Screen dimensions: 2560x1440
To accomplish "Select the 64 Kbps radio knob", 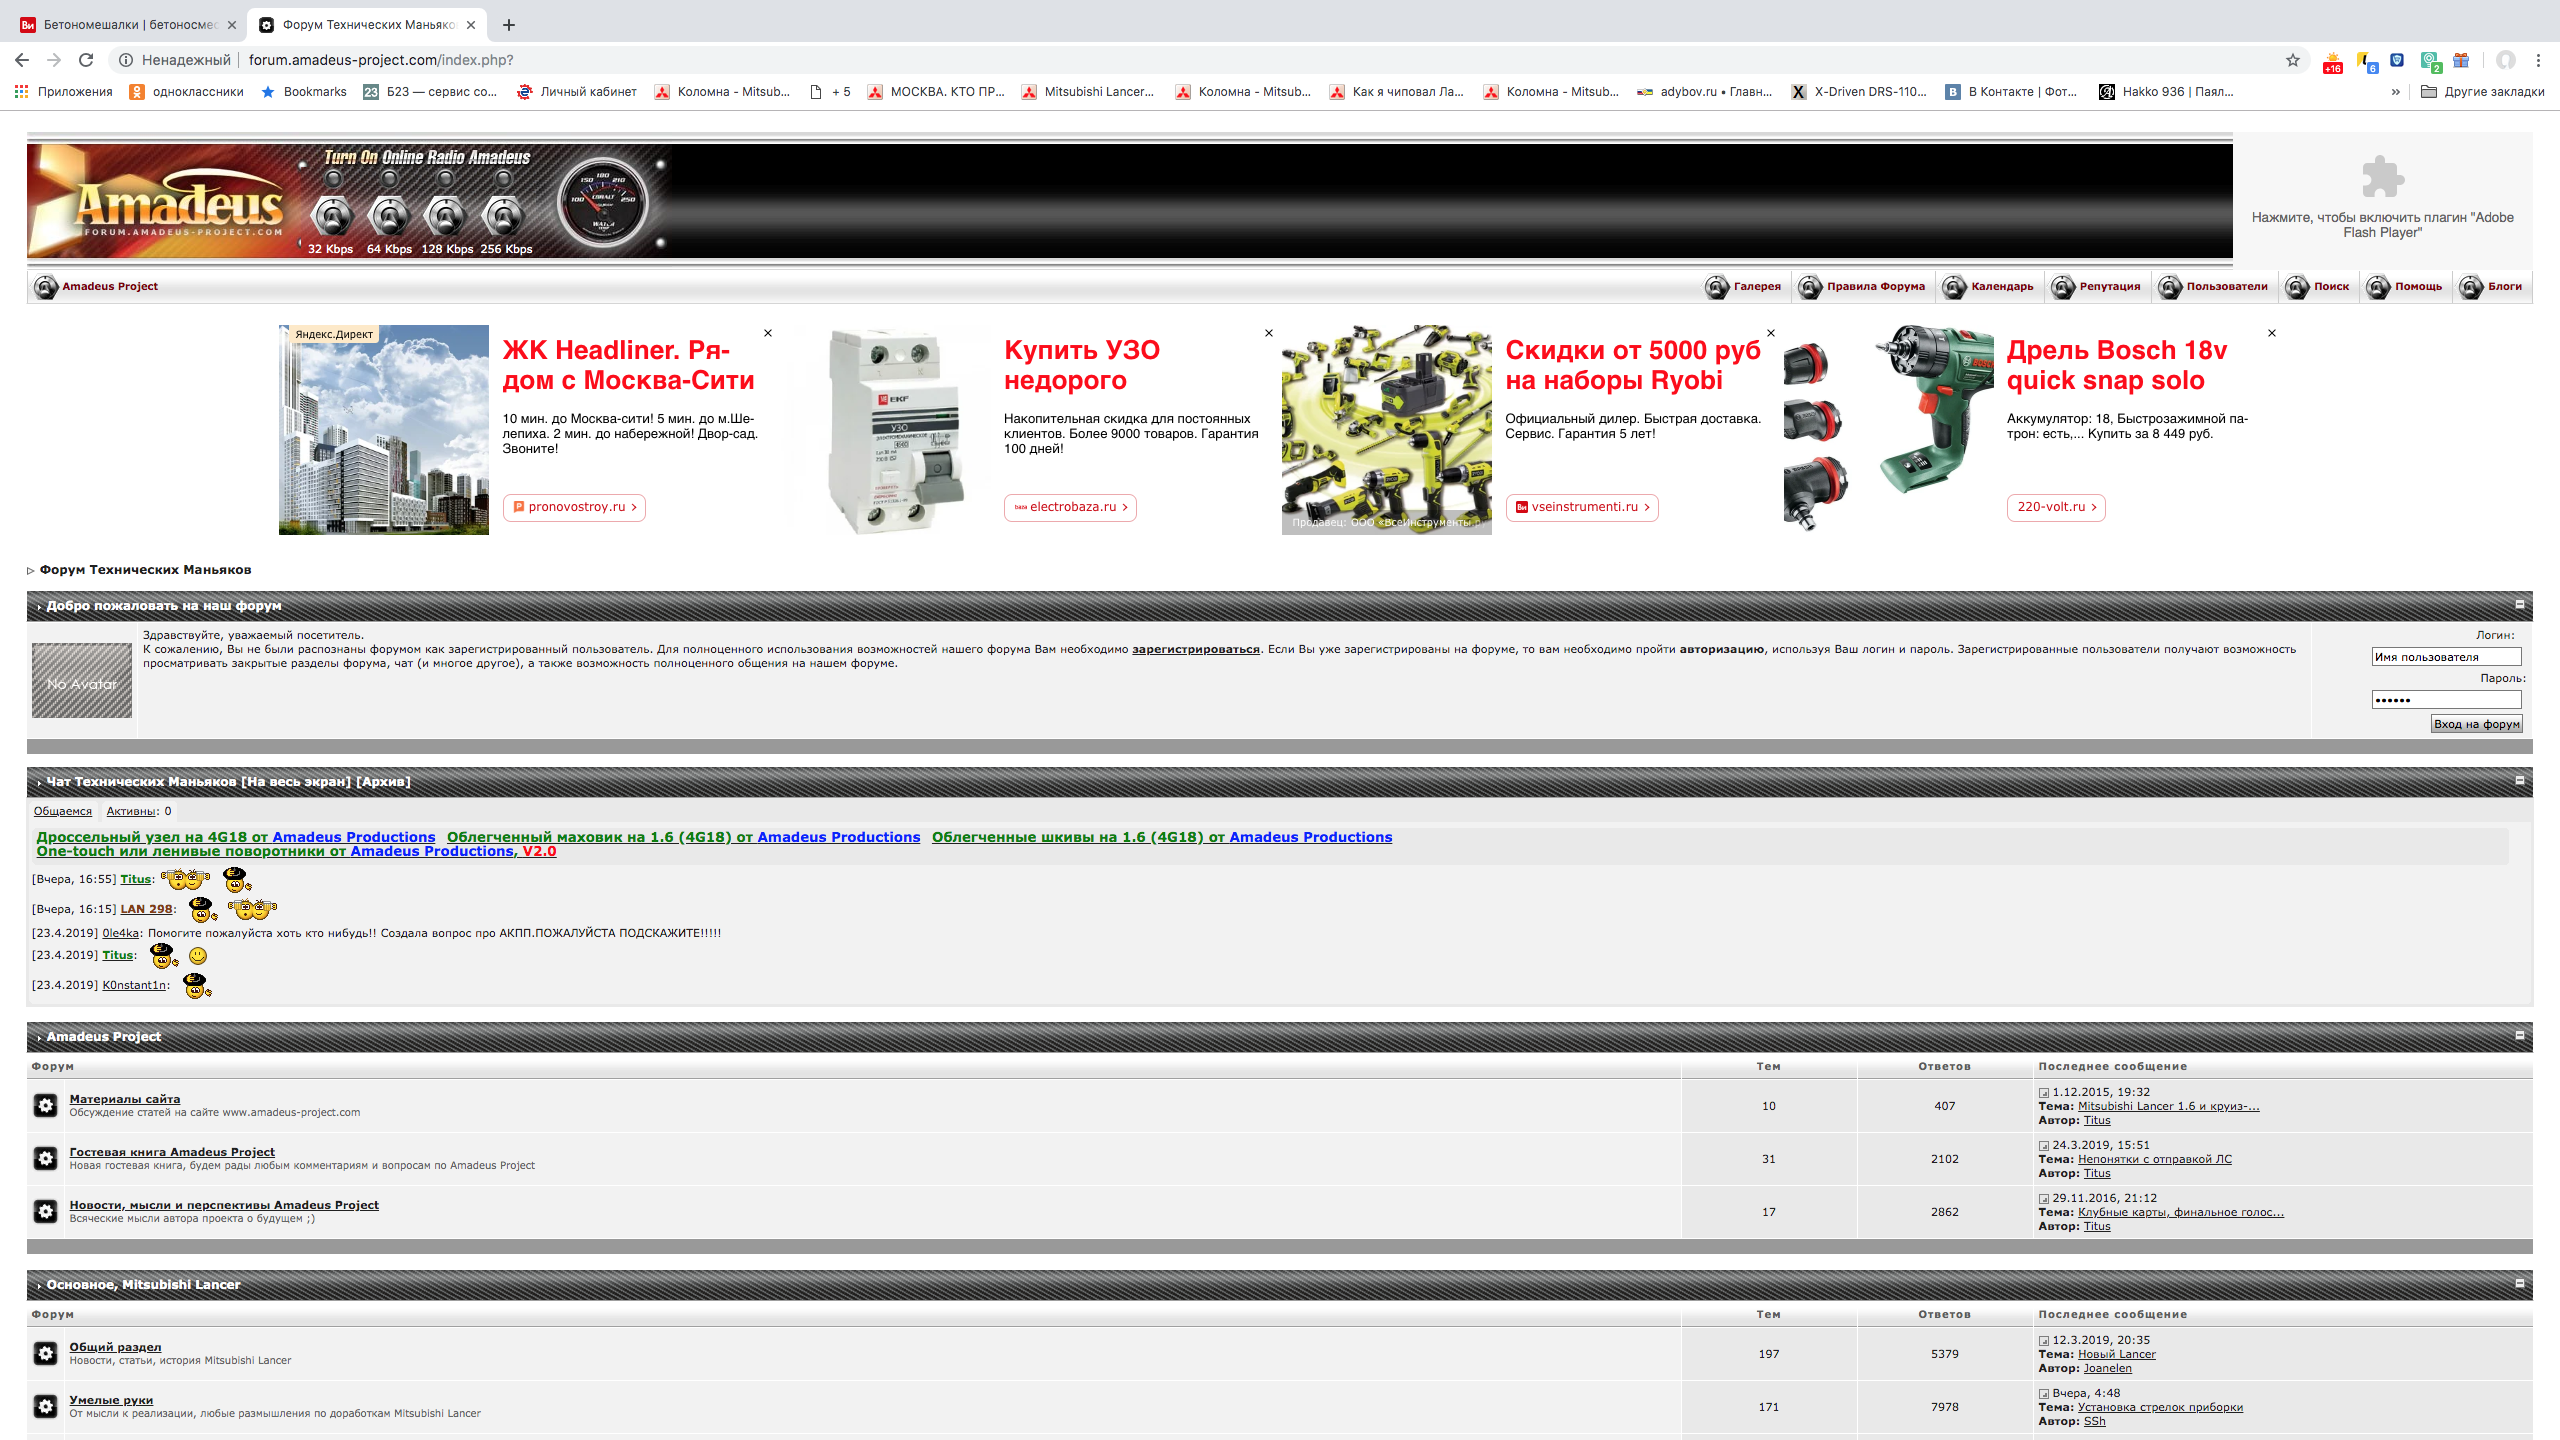I will point(389,215).
